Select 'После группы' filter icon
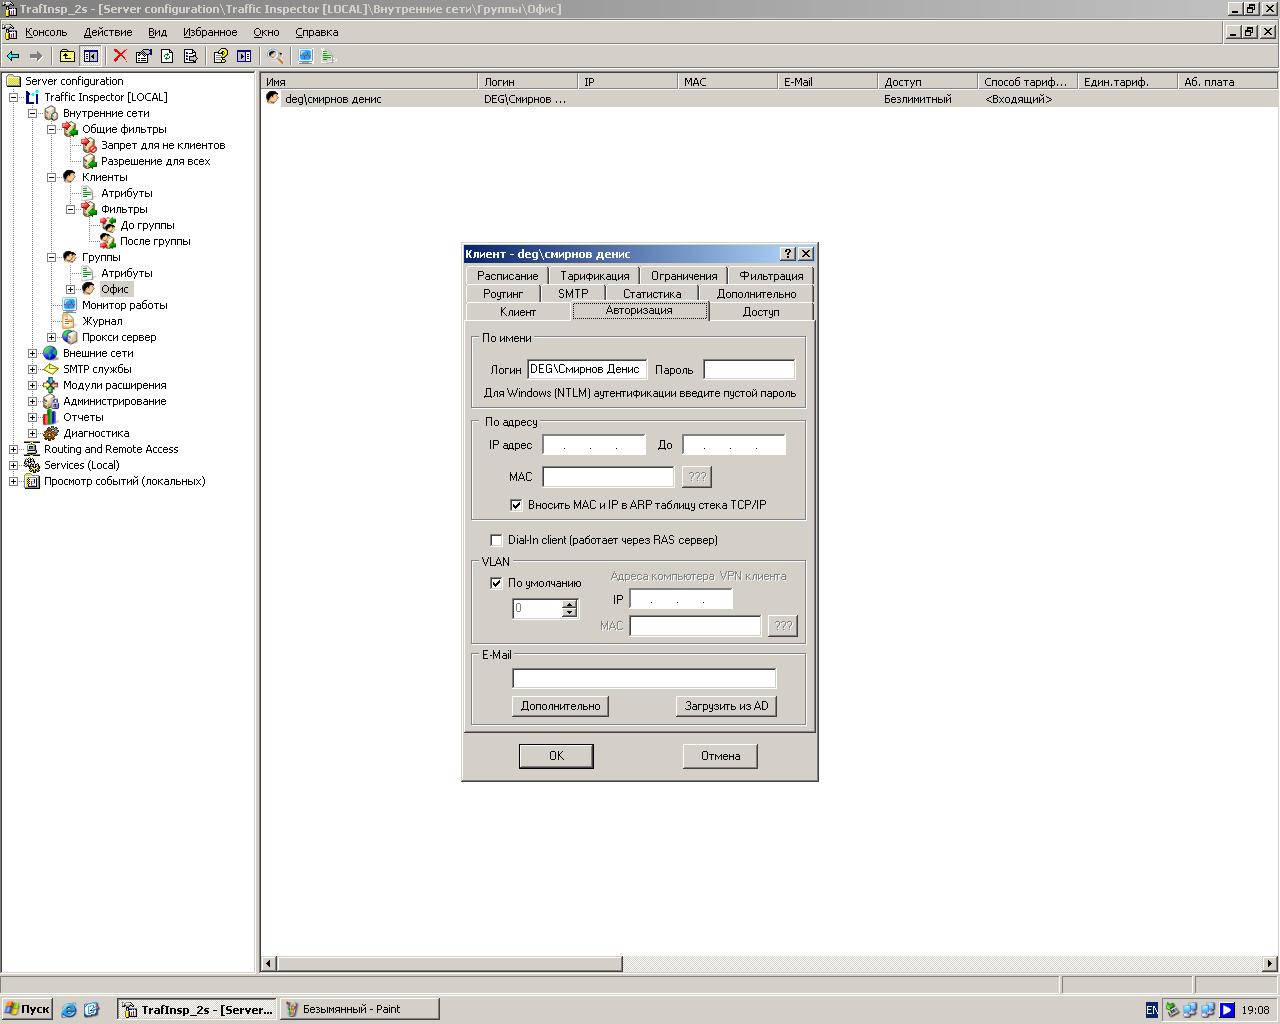This screenshot has width=1280, height=1024. 108,241
